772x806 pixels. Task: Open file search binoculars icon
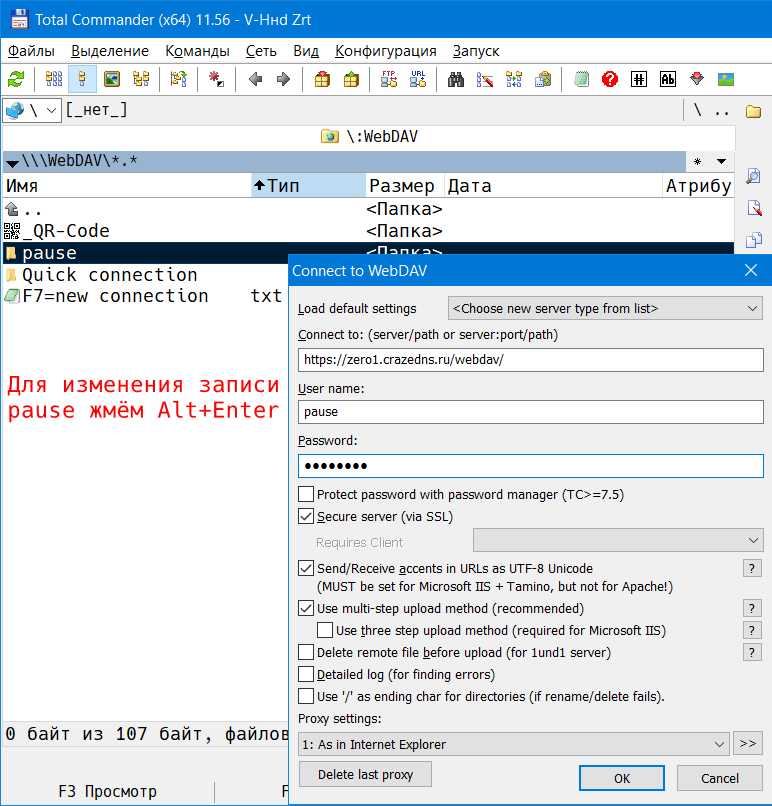click(456, 80)
